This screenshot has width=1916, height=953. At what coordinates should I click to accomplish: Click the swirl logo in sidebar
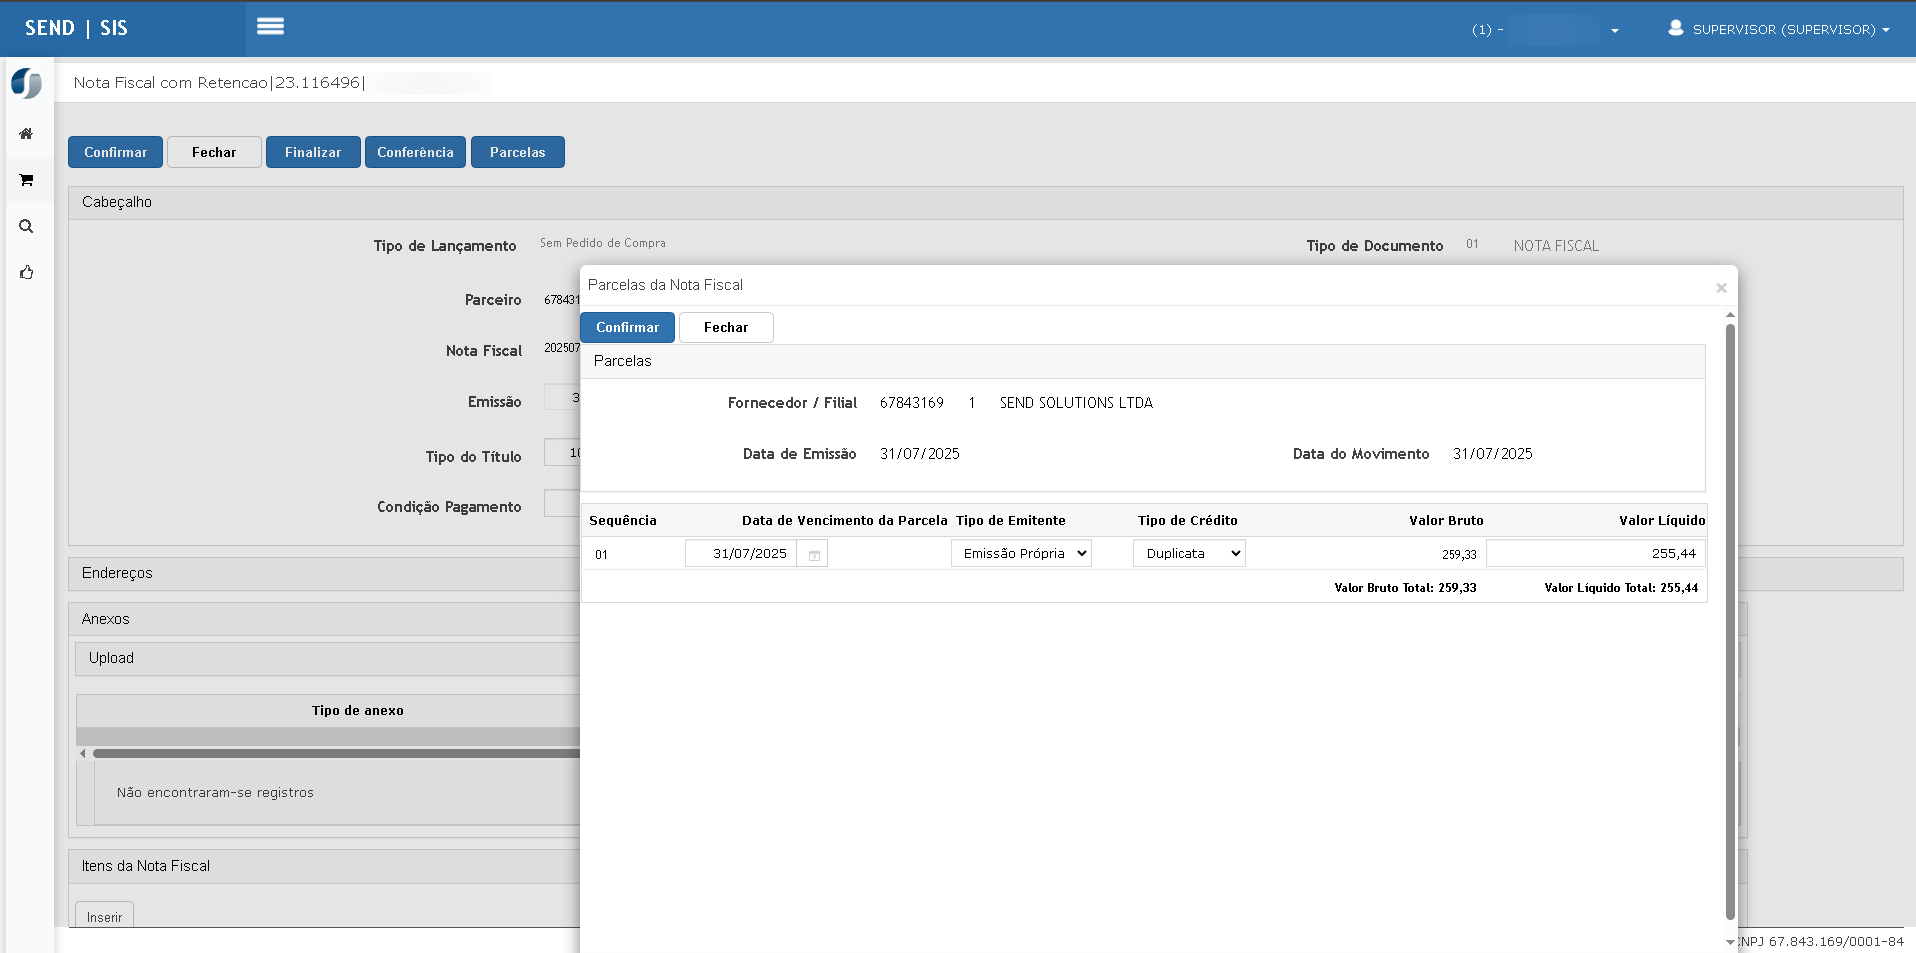(26, 83)
